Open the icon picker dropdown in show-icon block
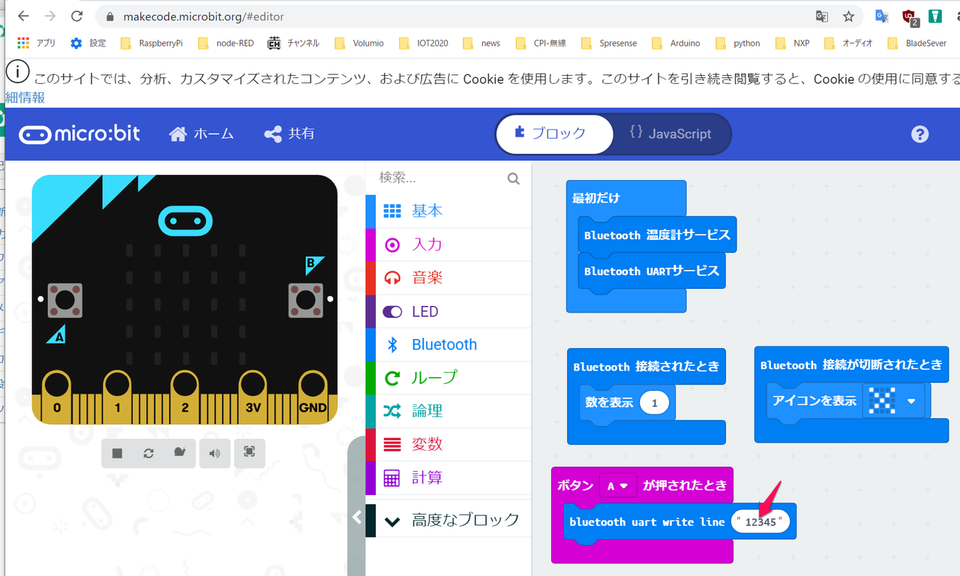The image size is (960, 576). click(x=911, y=401)
